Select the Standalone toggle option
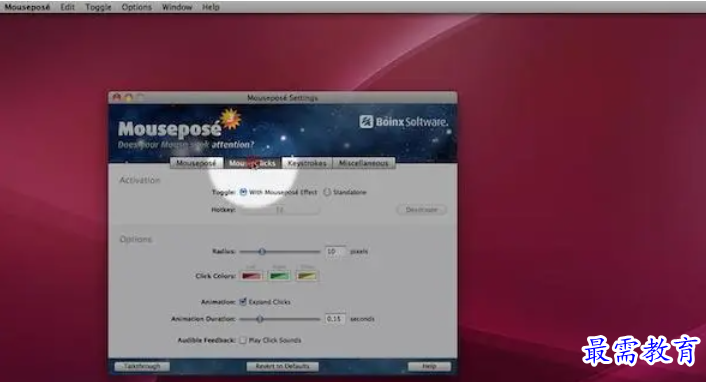Image resolution: width=706 pixels, height=382 pixels. click(327, 192)
